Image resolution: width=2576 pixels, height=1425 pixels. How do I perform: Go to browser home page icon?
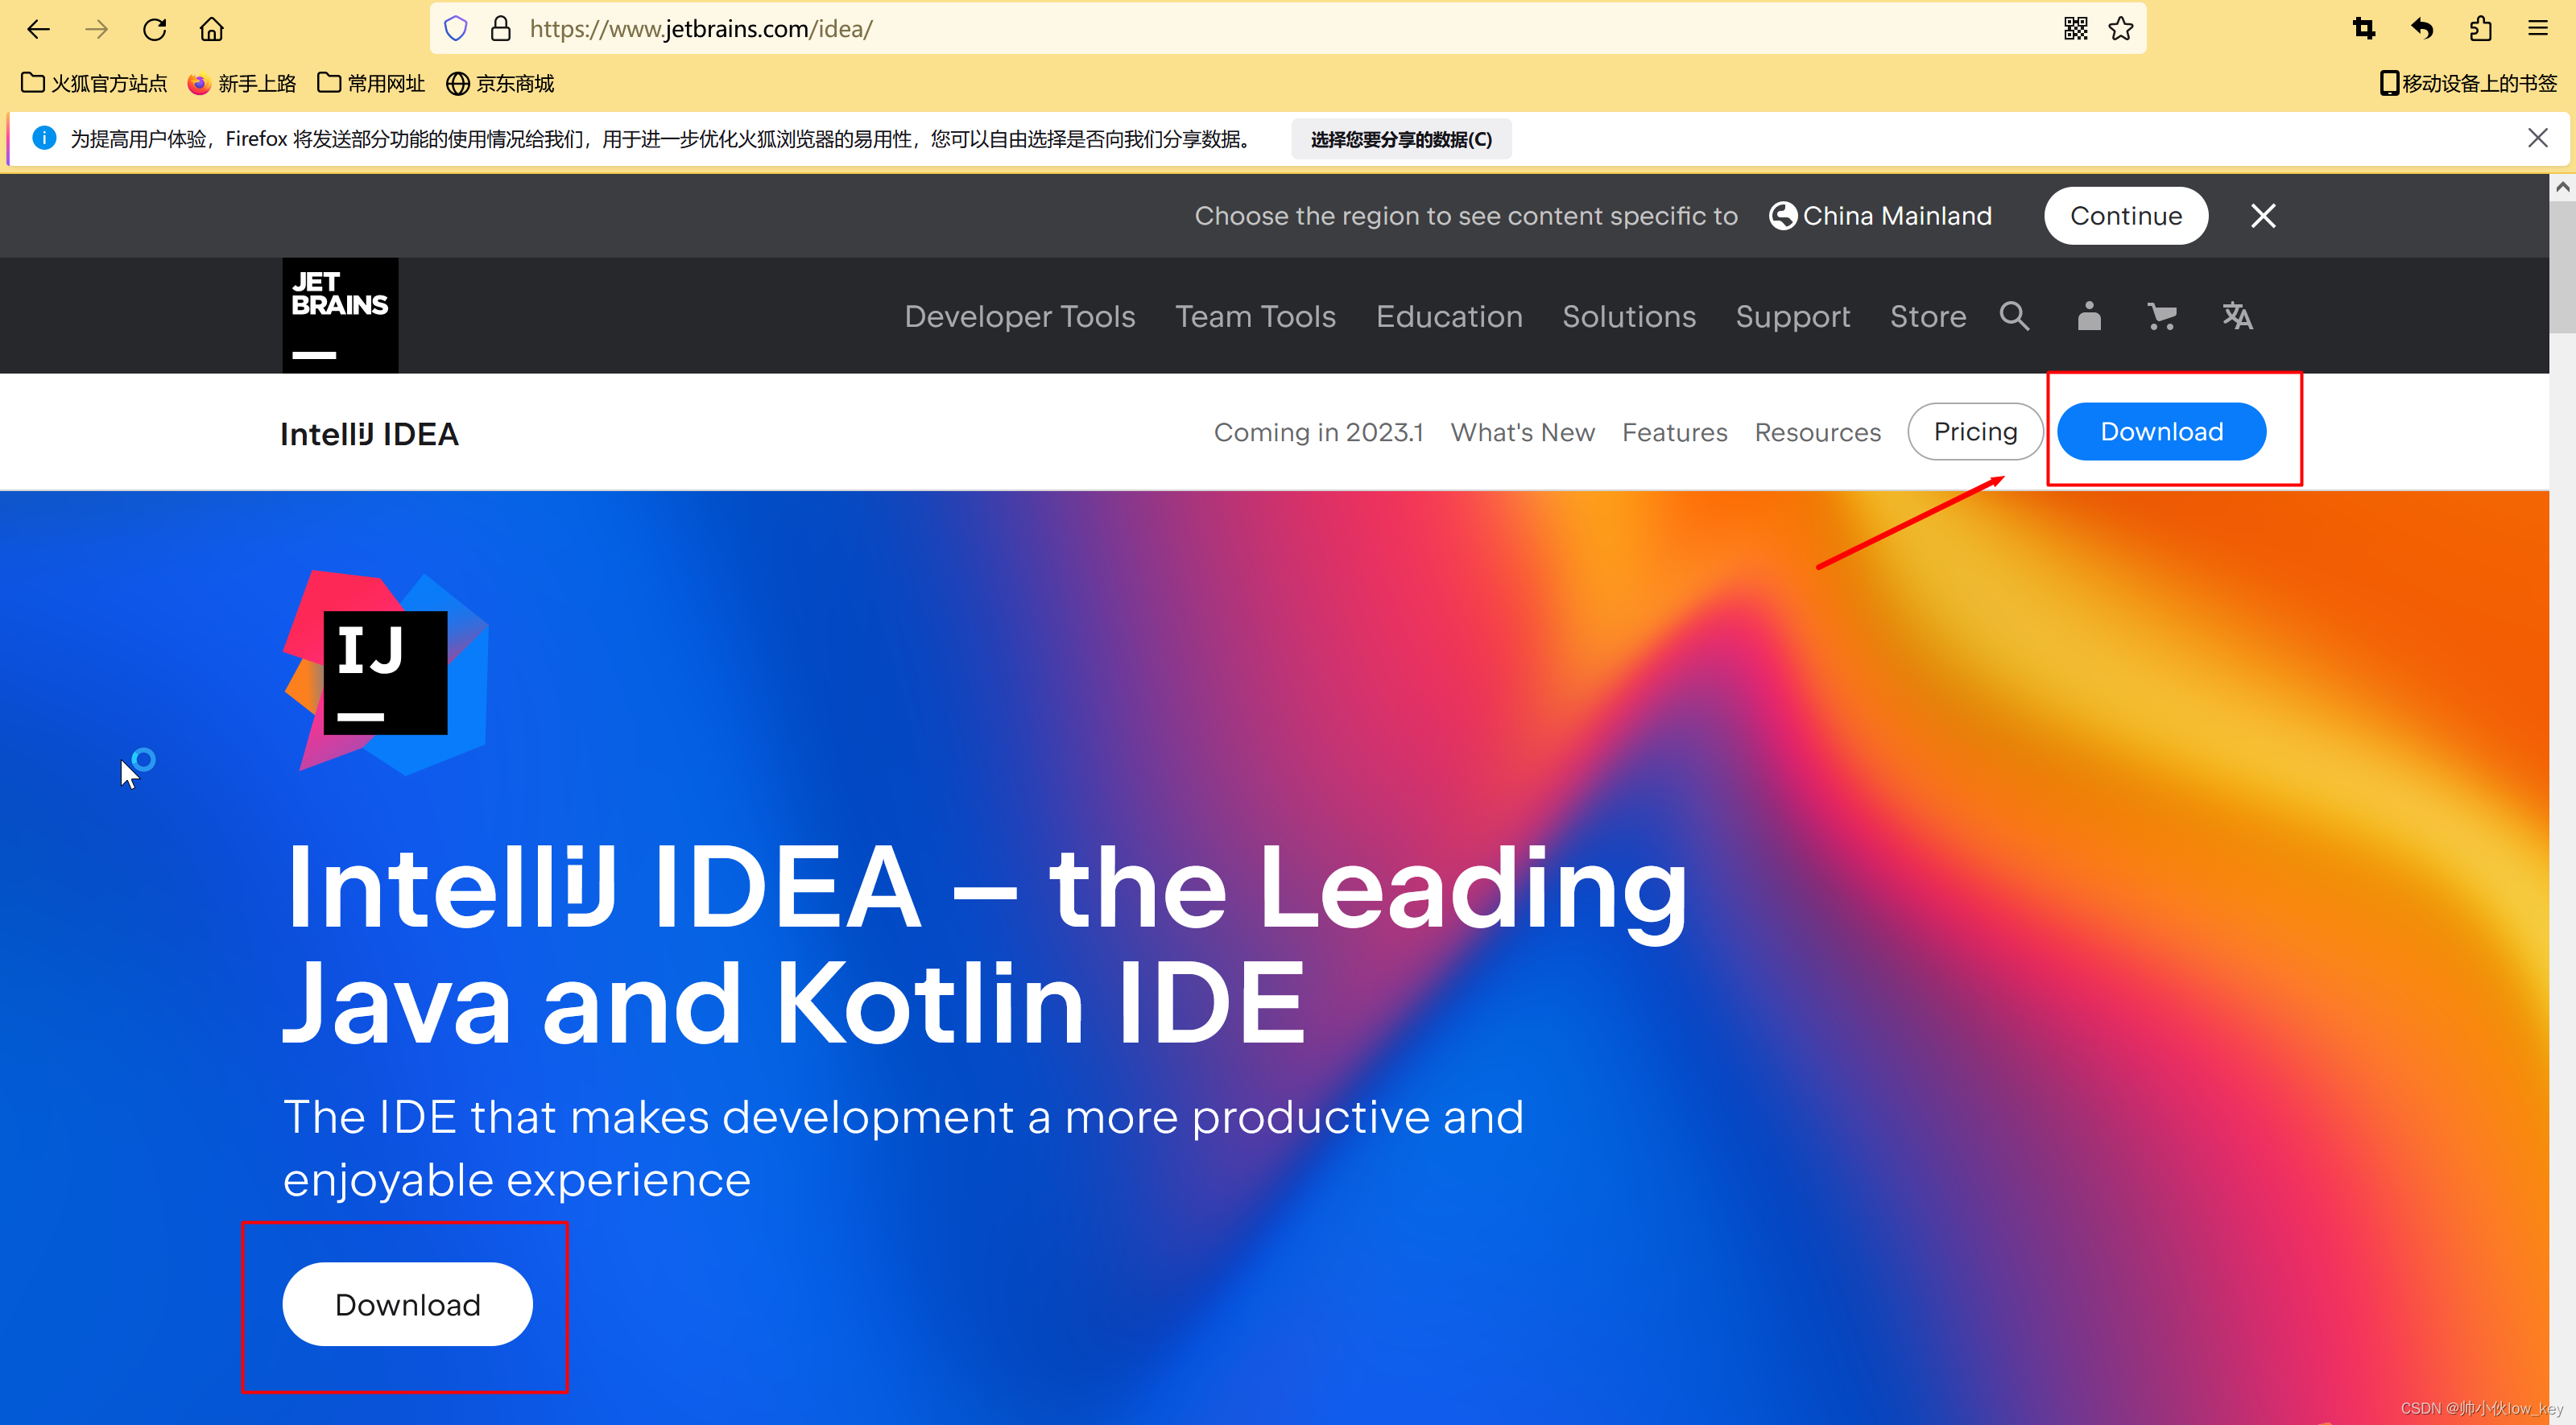pyautogui.click(x=212, y=29)
